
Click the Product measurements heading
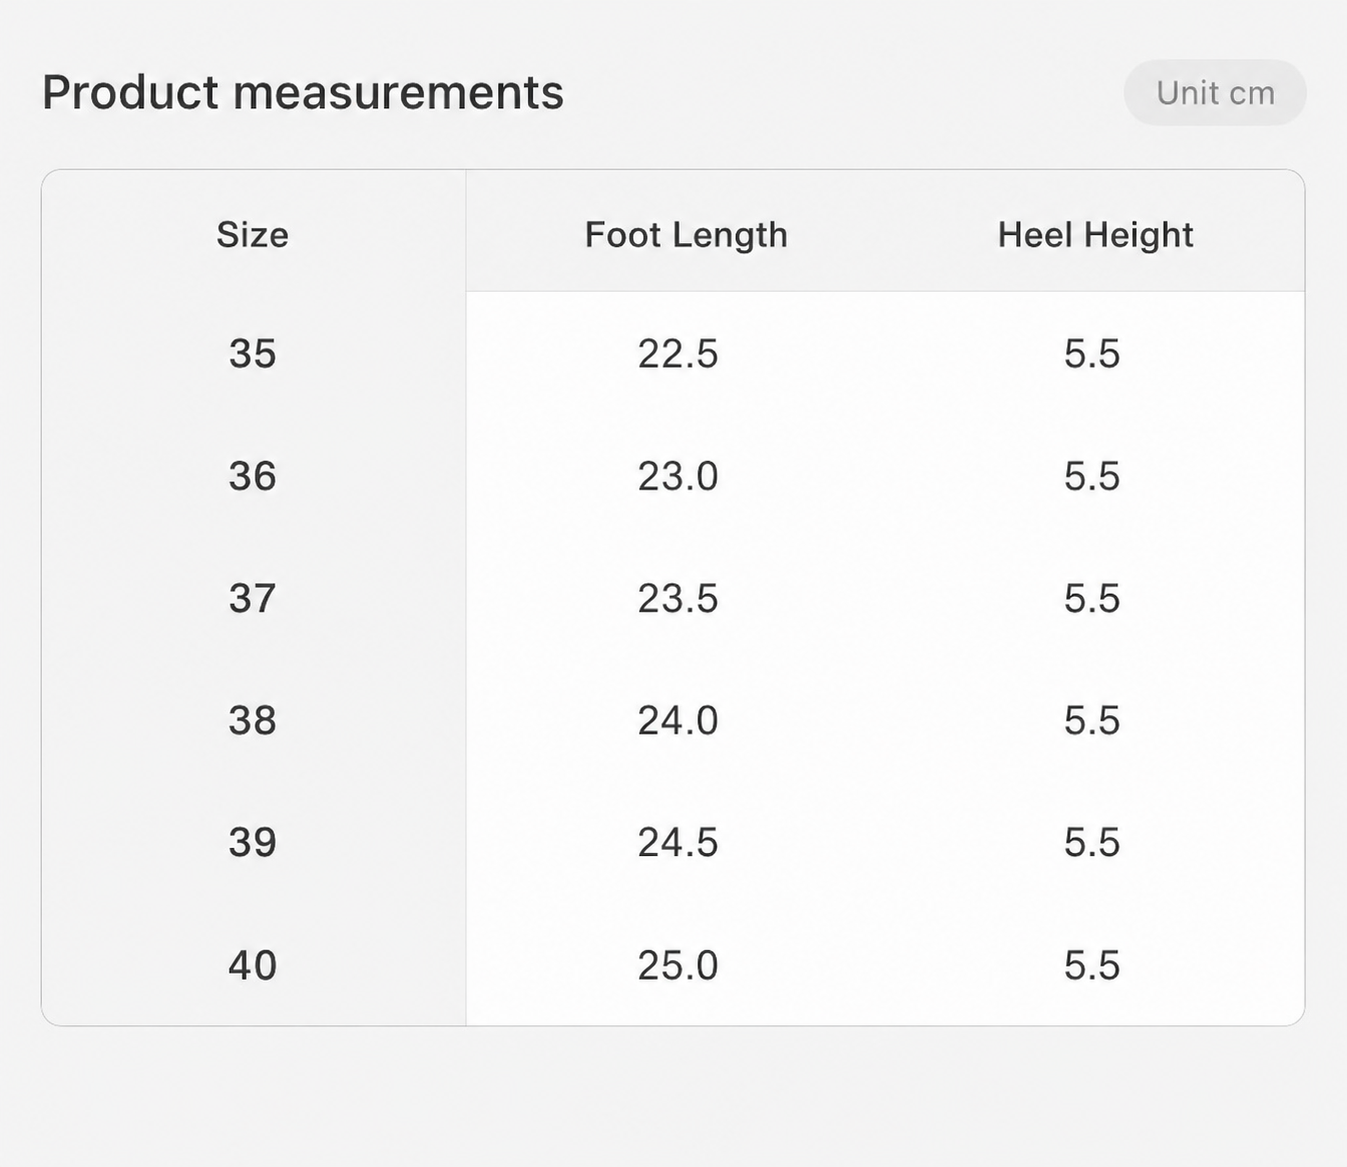[303, 93]
